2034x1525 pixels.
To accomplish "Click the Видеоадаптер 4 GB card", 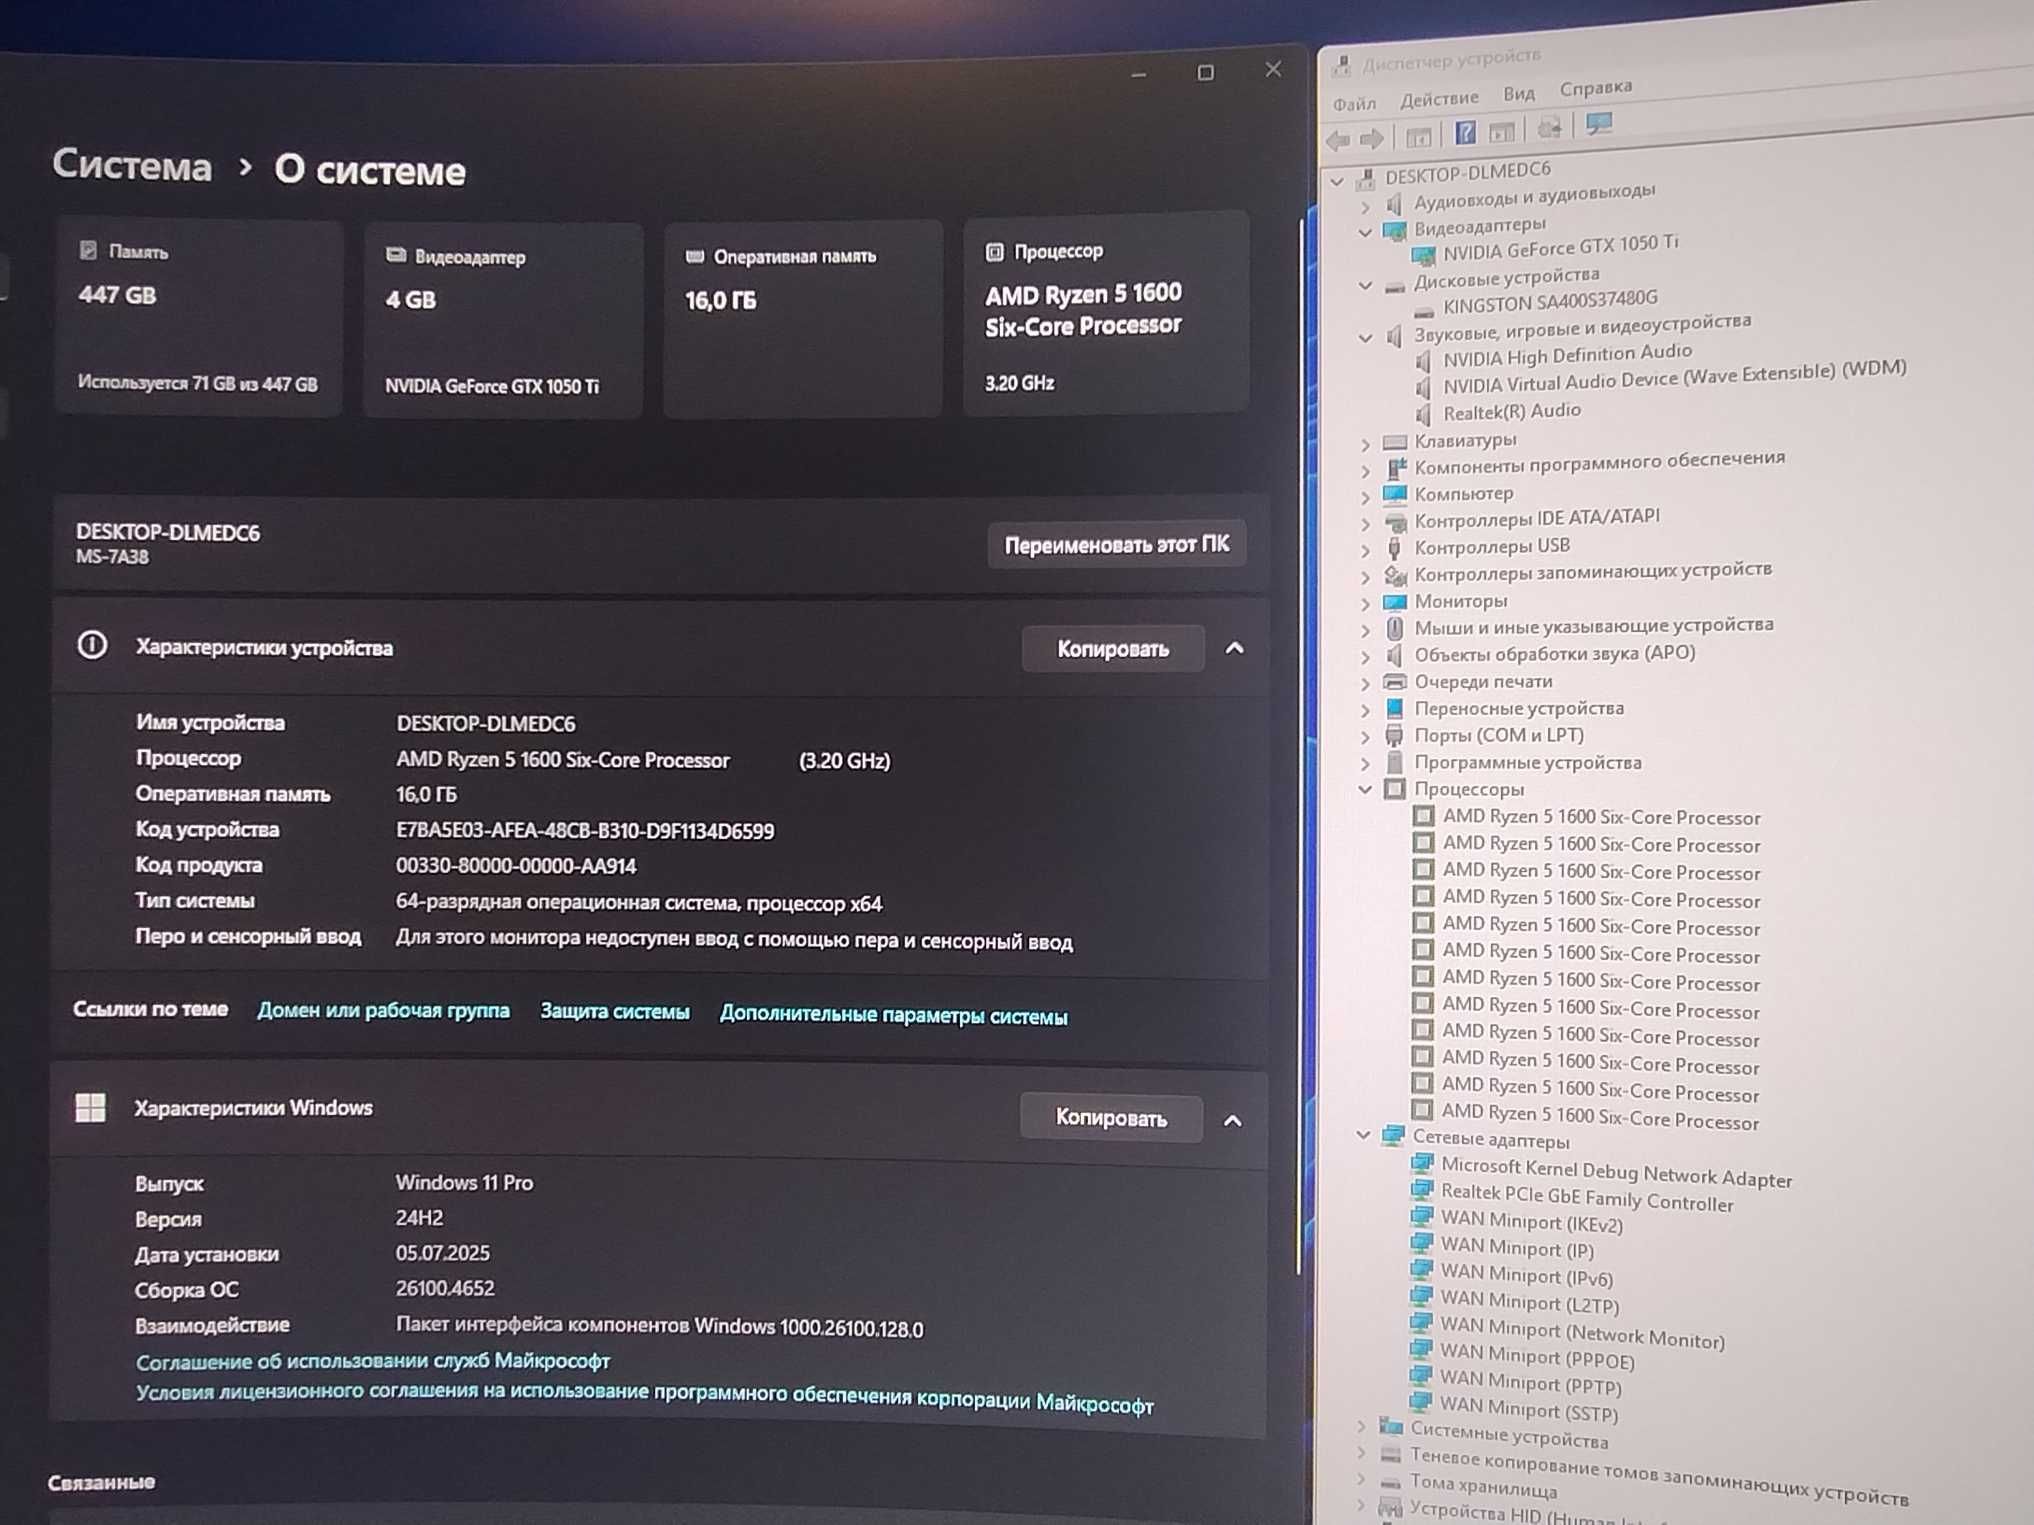I will click(503, 318).
